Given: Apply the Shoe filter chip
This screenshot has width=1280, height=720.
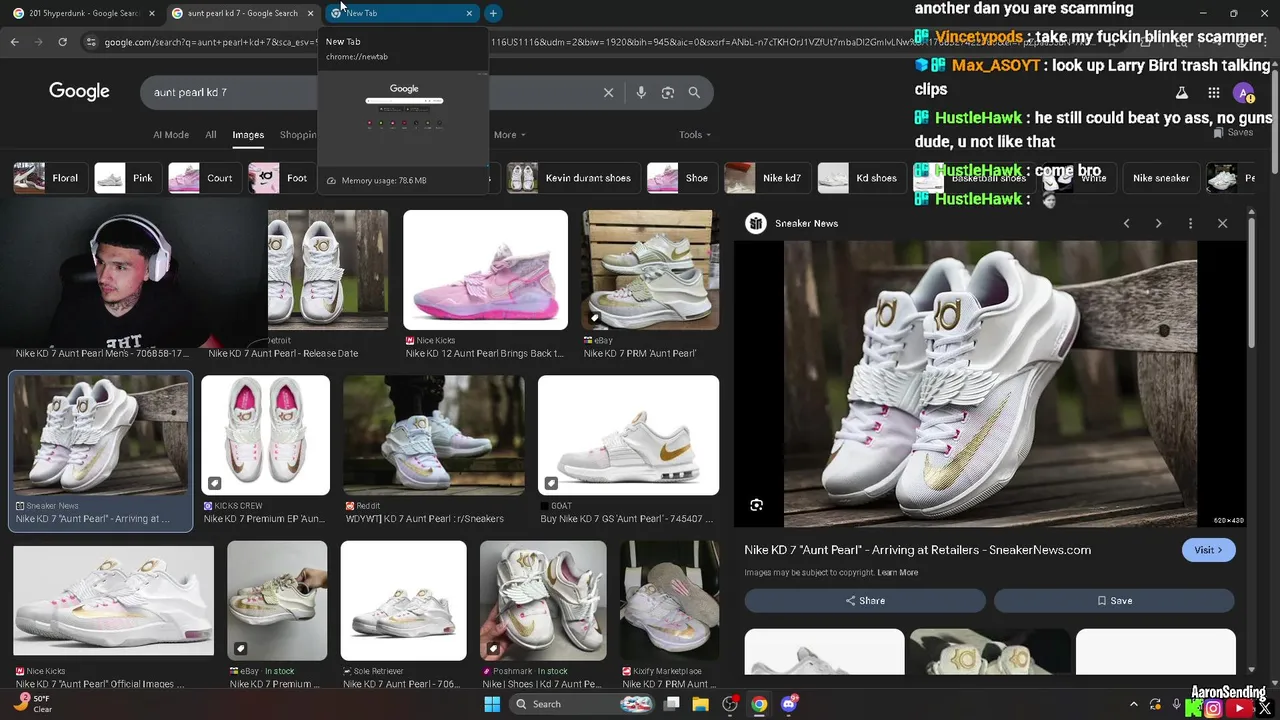Looking at the screenshot, I should click(680, 178).
